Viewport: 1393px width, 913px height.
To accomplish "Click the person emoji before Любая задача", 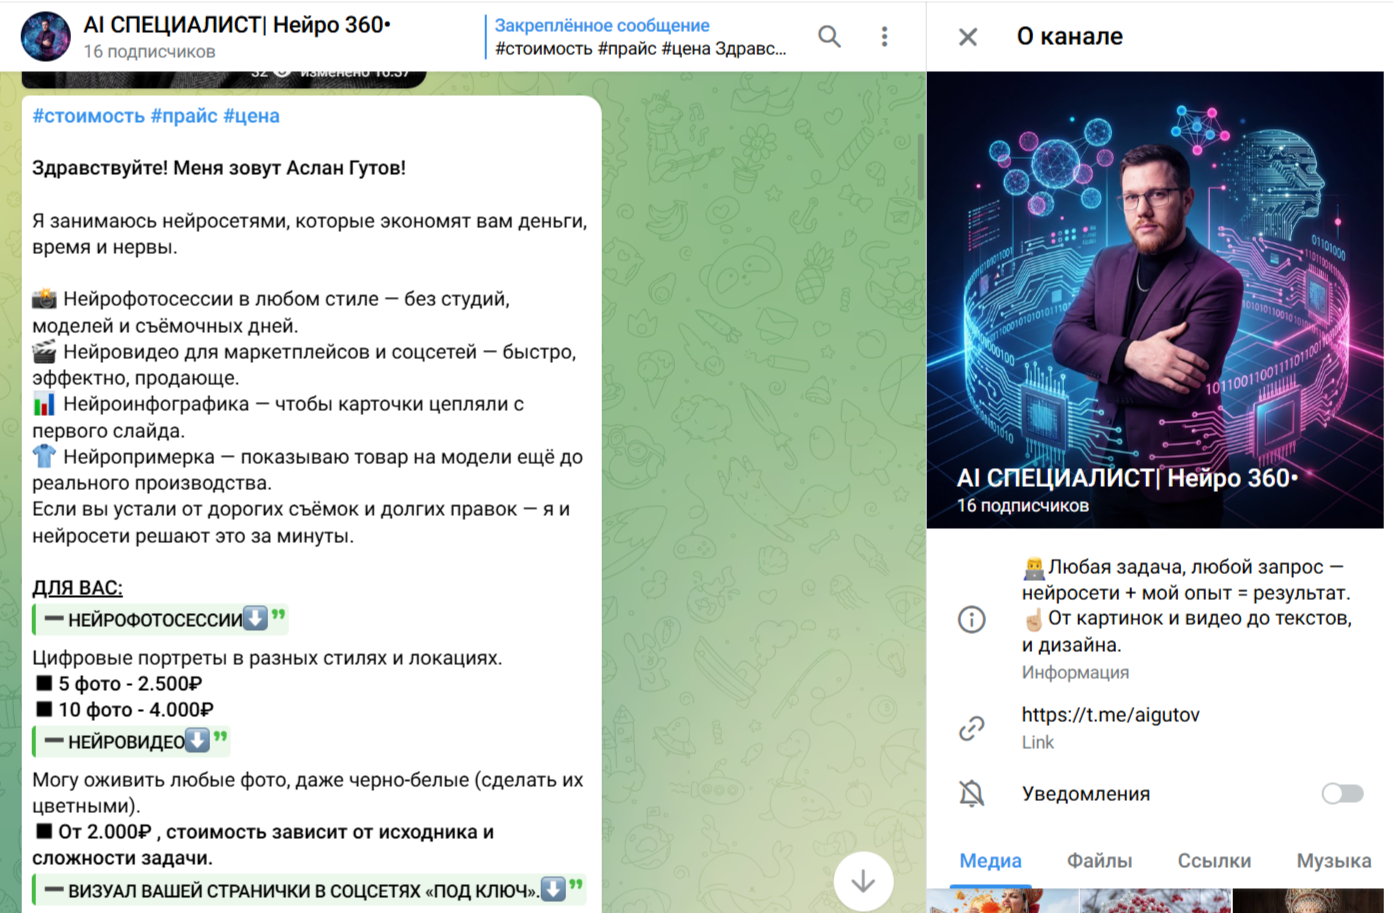I will click(x=1033, y=568).
